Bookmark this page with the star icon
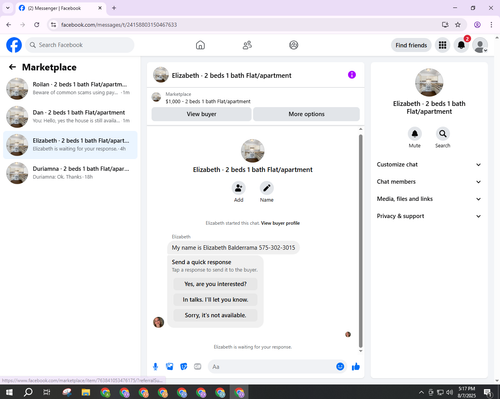 tap(458, 25)
